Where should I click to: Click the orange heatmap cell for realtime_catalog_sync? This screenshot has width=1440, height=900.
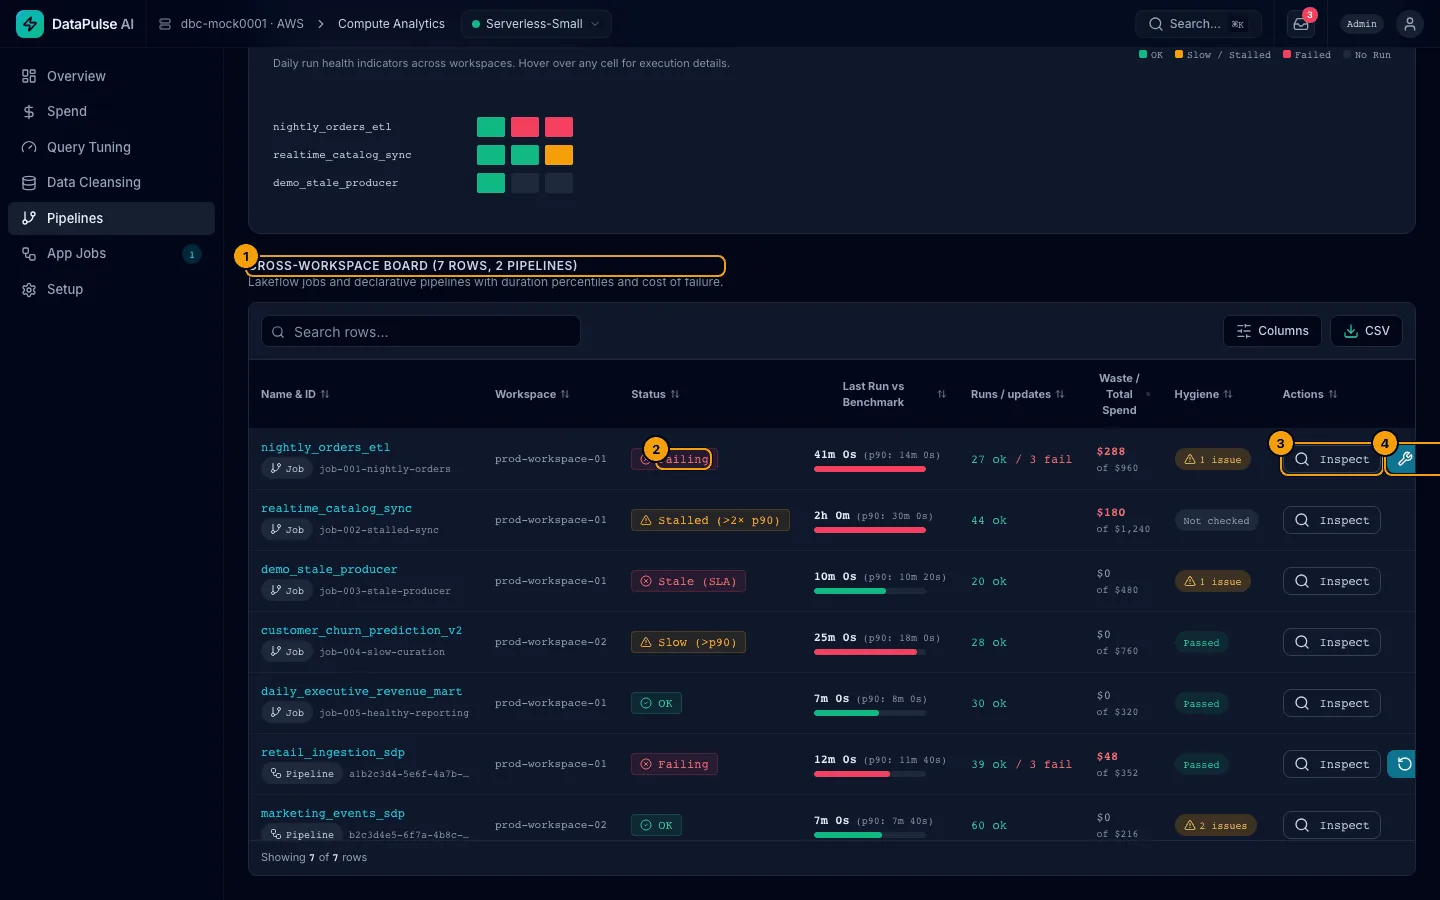click(559, 155)
